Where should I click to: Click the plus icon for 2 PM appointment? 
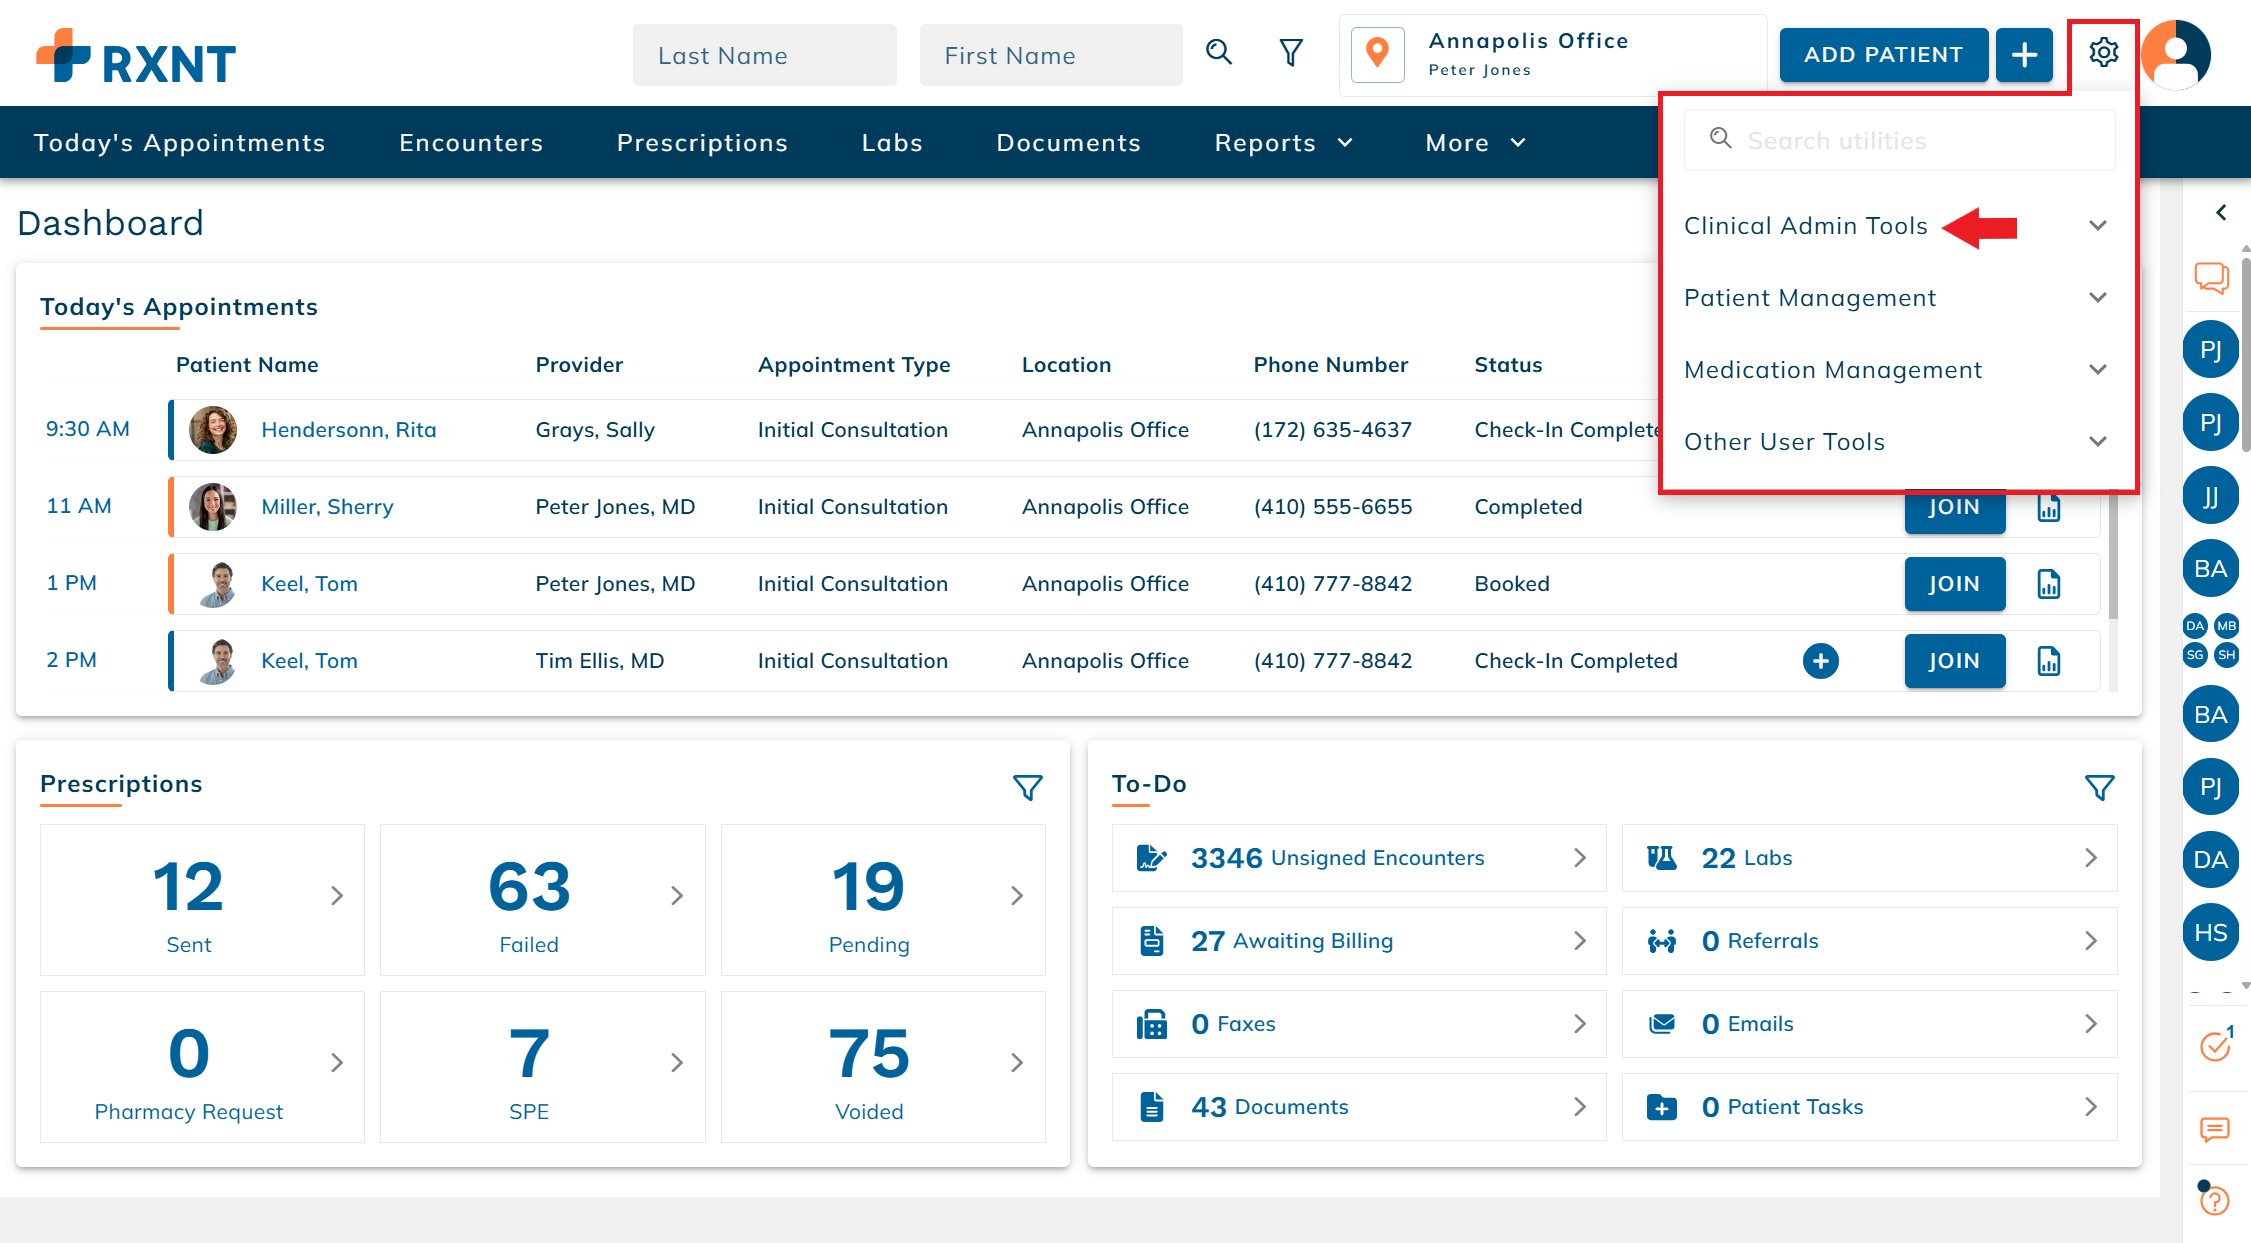pos(1820,661)
